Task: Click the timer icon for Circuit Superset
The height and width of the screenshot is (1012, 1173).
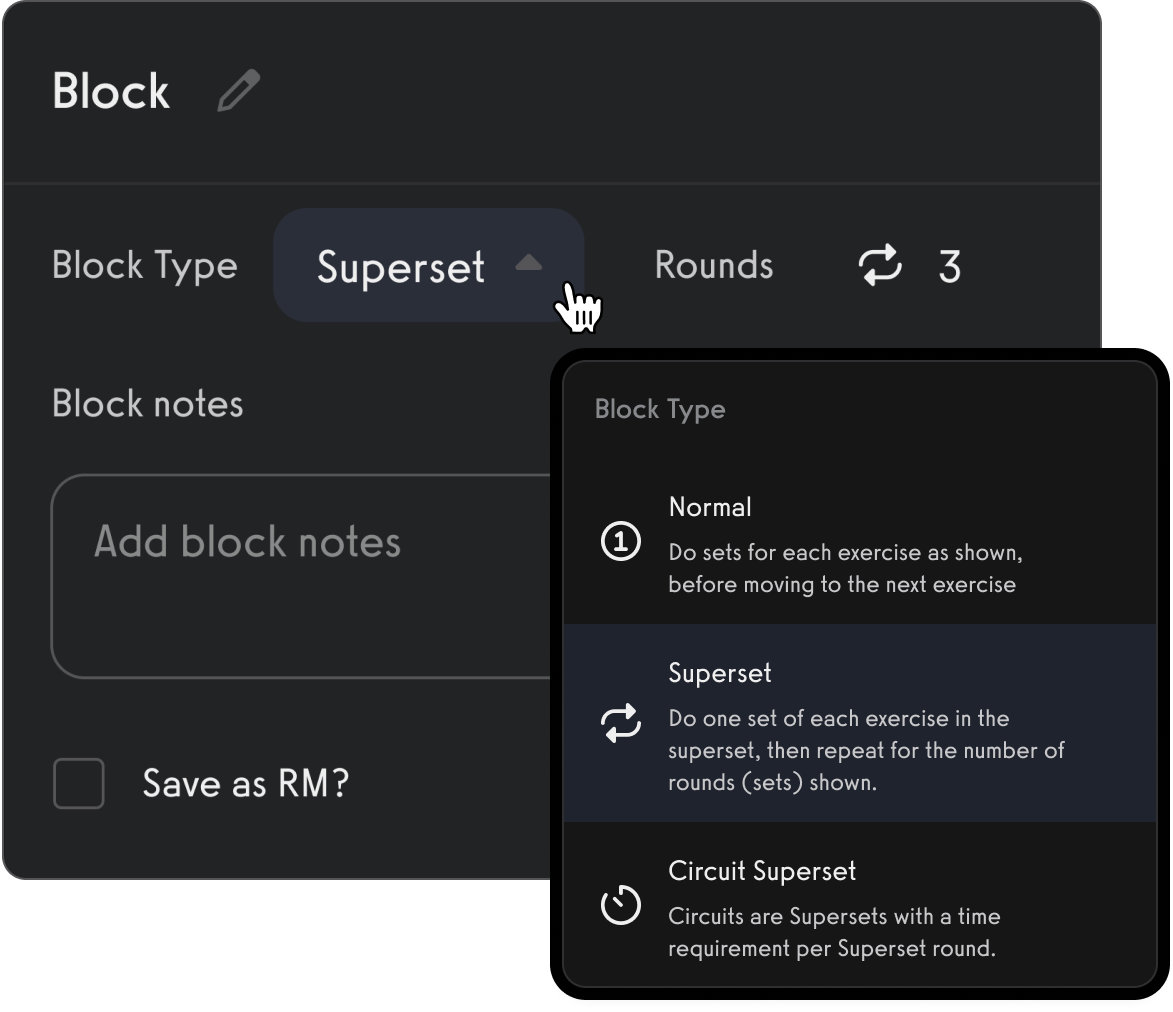Action: [620, 906]
